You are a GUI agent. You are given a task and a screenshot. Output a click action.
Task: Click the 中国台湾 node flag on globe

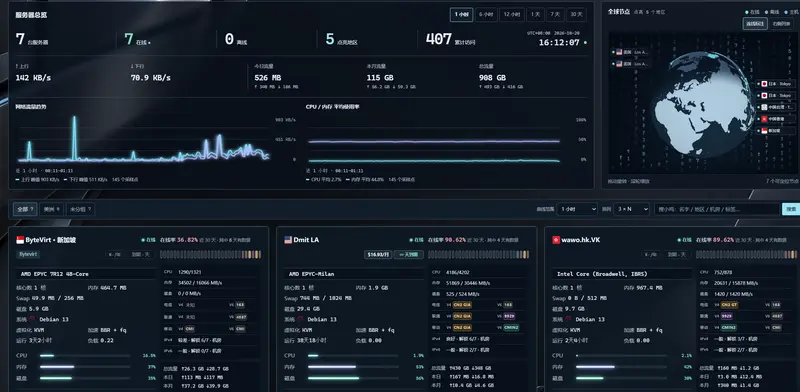[x=764, y=107]
